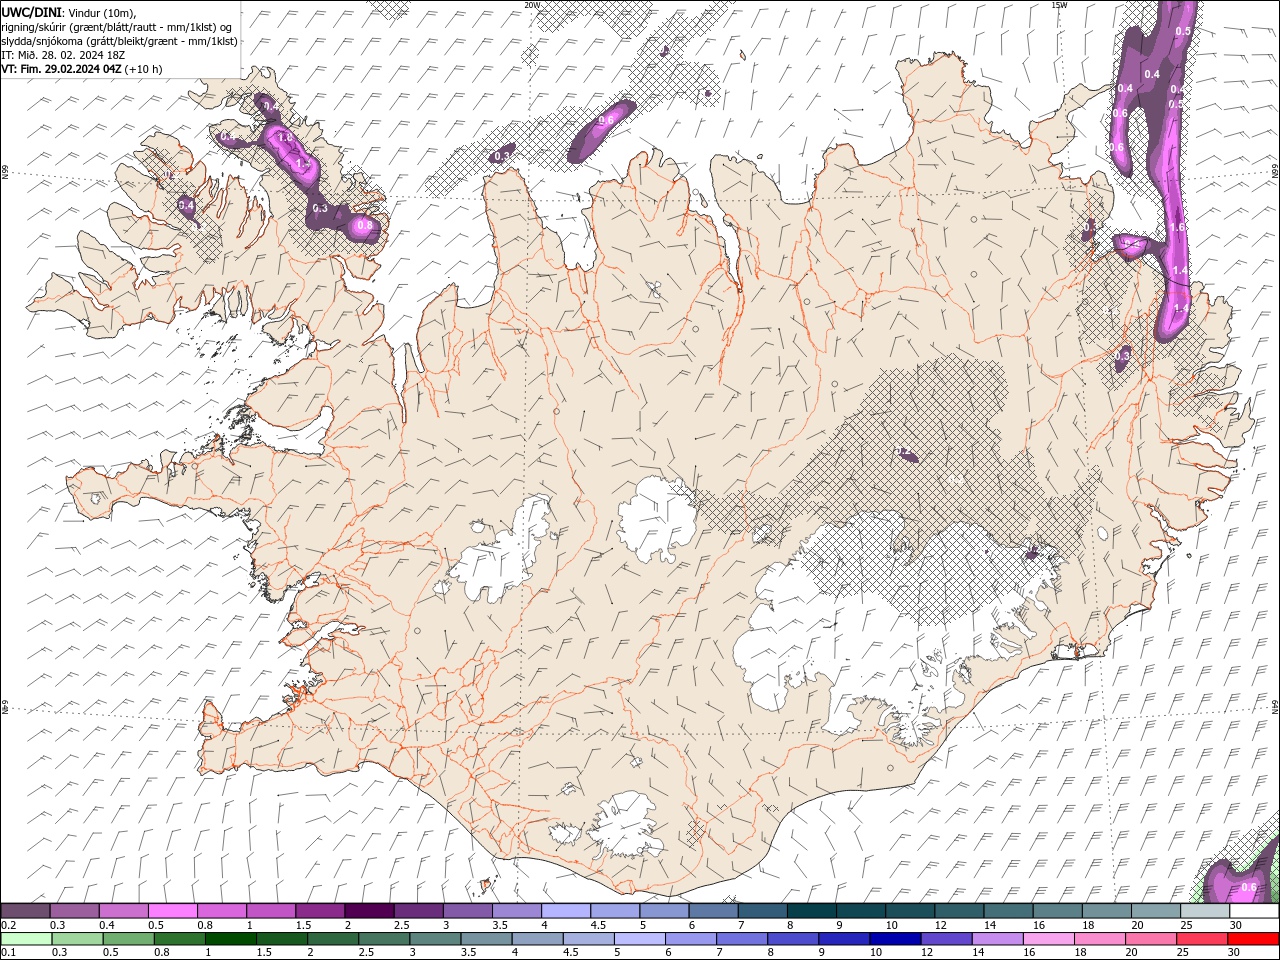The width and height of the screenshot is (1280, 960).
Task: Pick the 0.8 swatch in the upper snow legend row
Action: click(221, 911)
